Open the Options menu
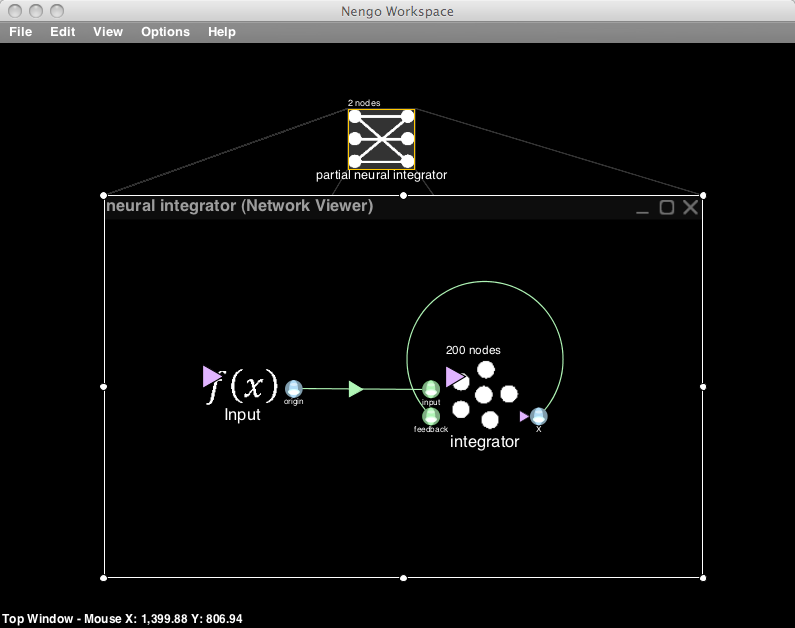 pos(165,32)
